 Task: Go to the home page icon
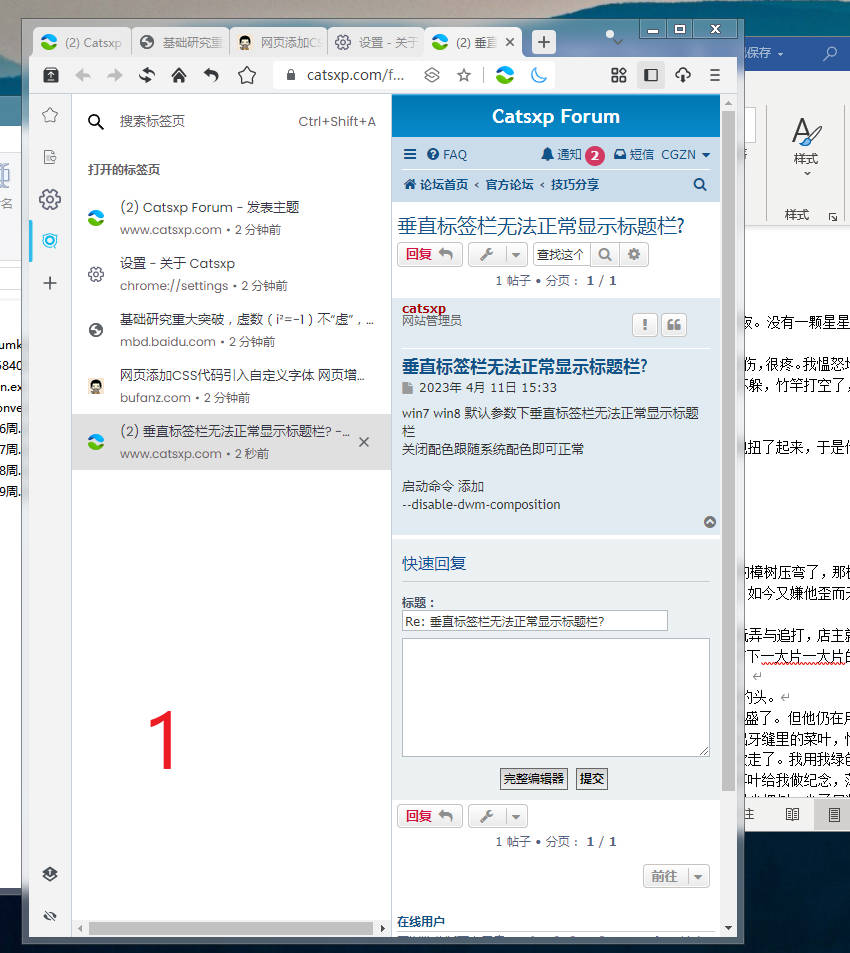tap(179, 75)
